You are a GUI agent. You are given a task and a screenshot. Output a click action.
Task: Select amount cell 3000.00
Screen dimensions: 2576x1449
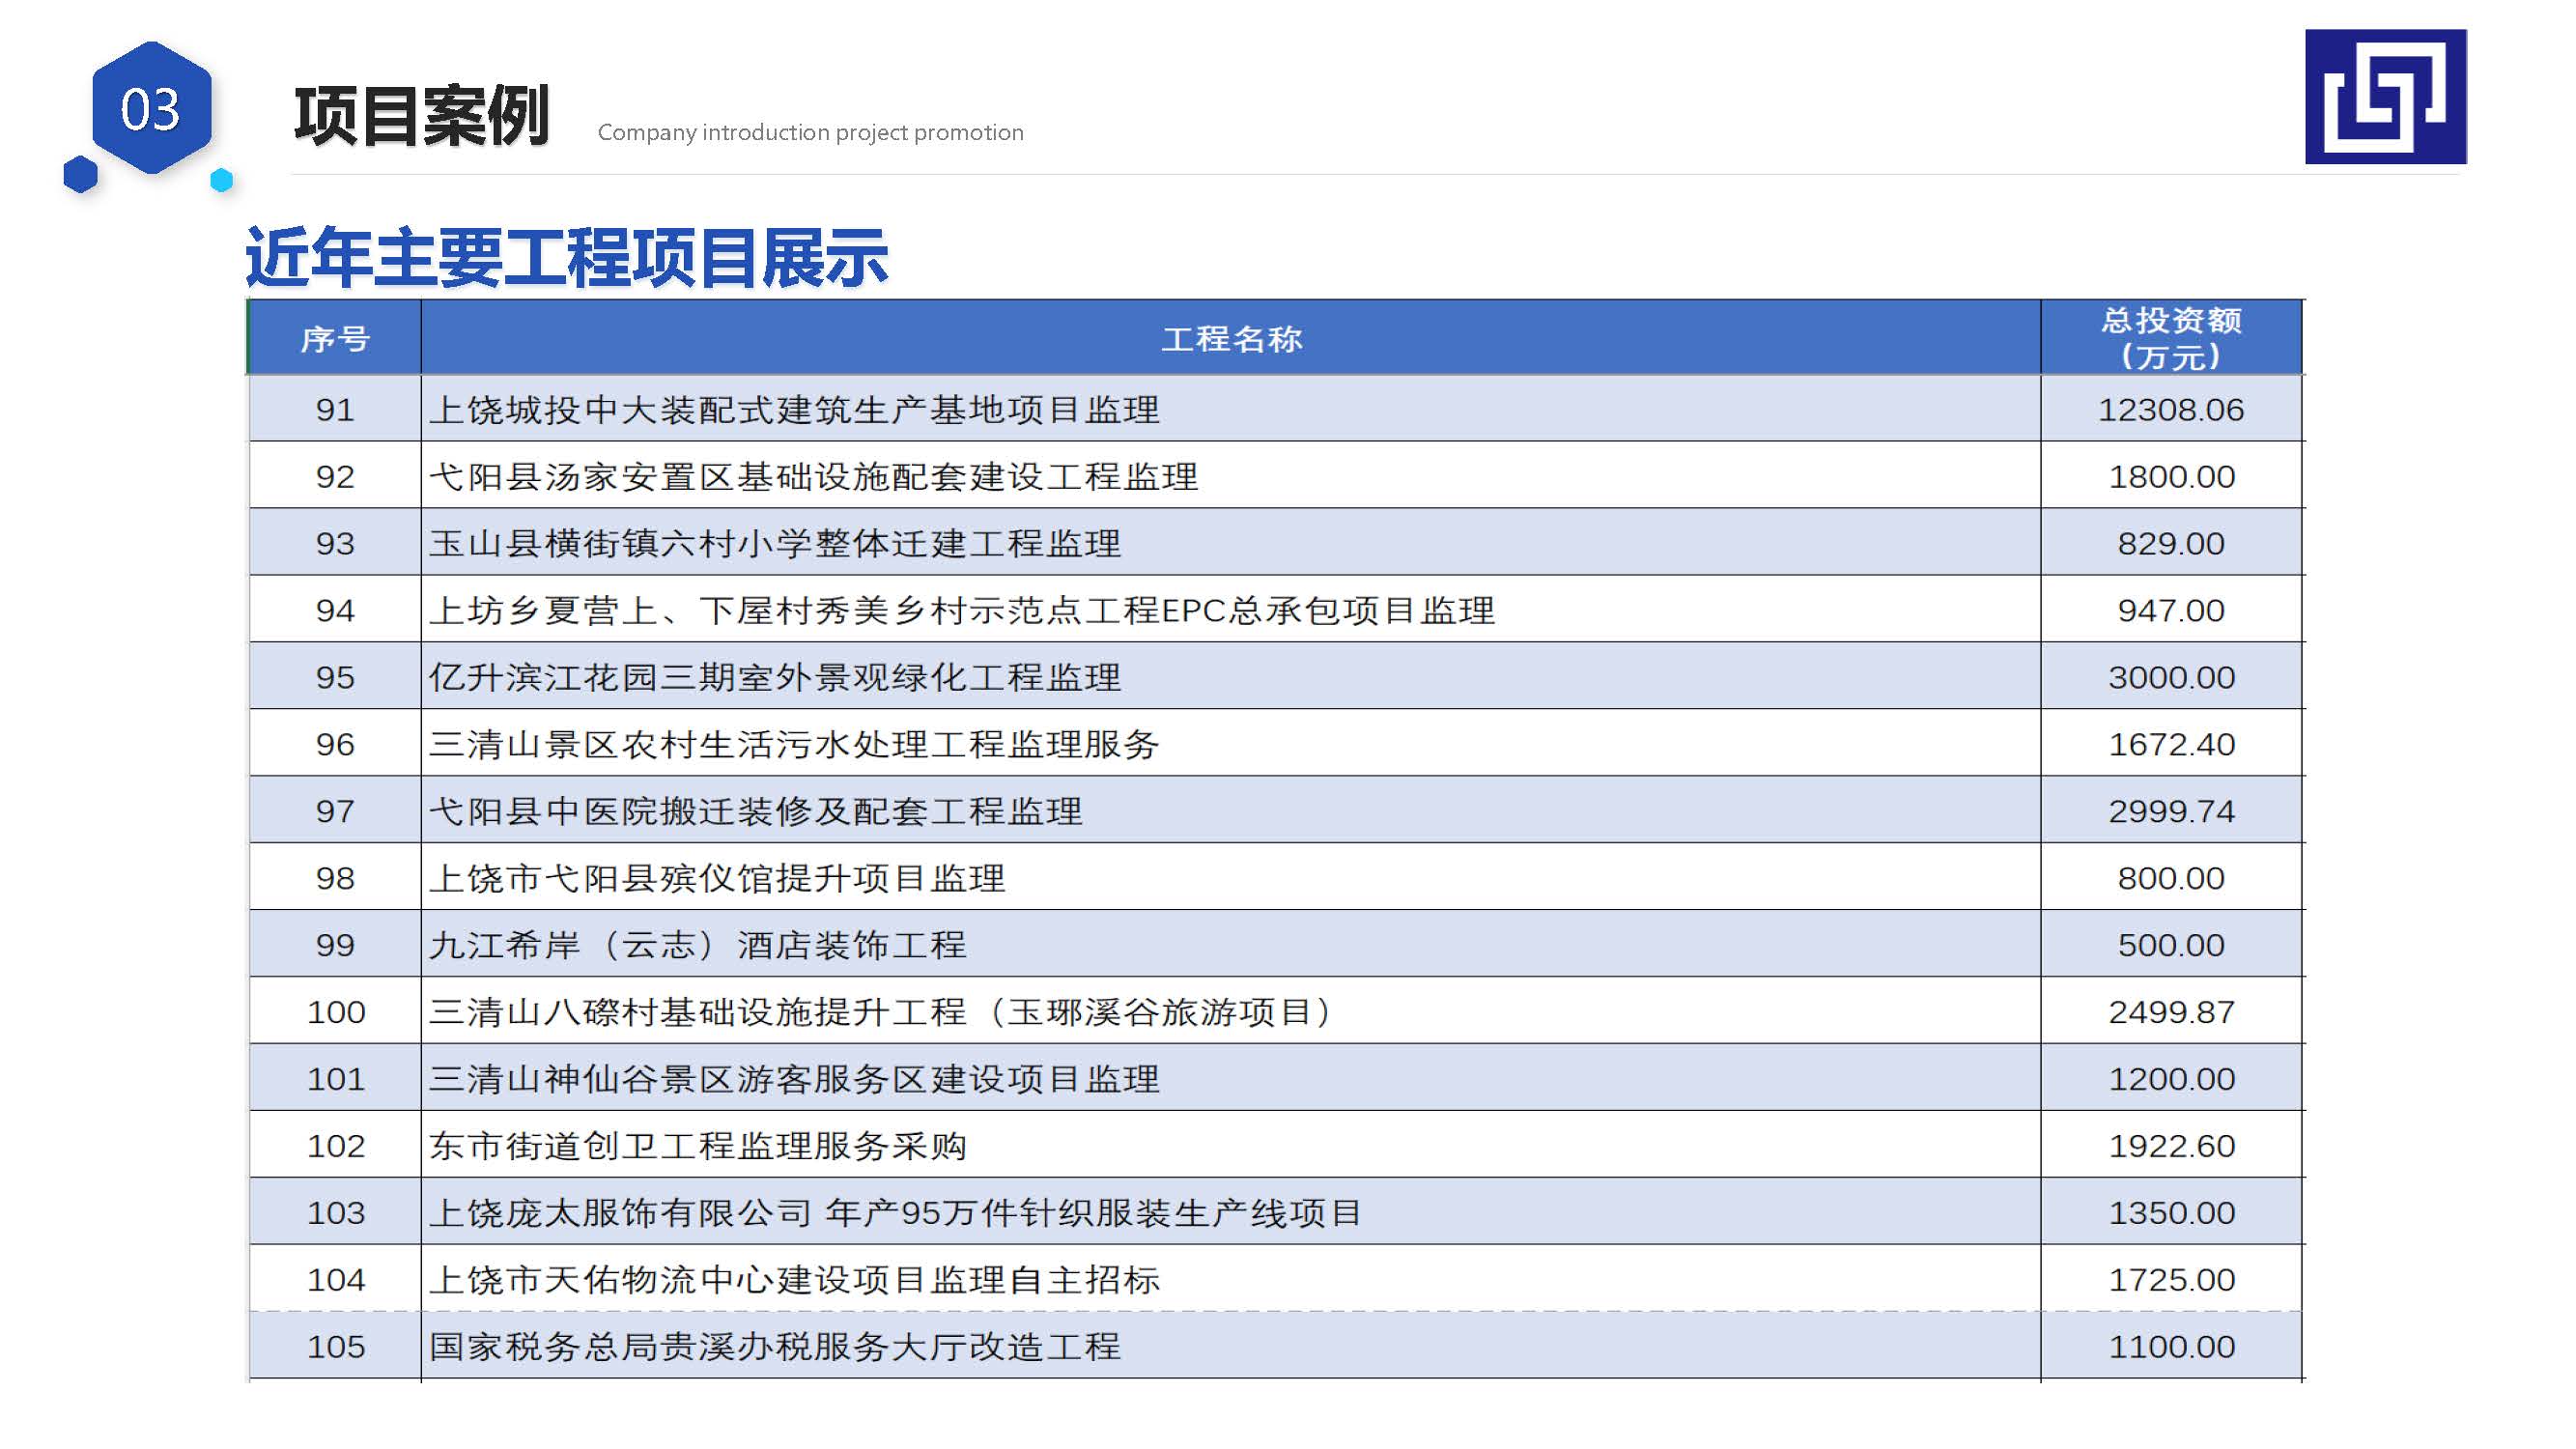click(2171, 677)
